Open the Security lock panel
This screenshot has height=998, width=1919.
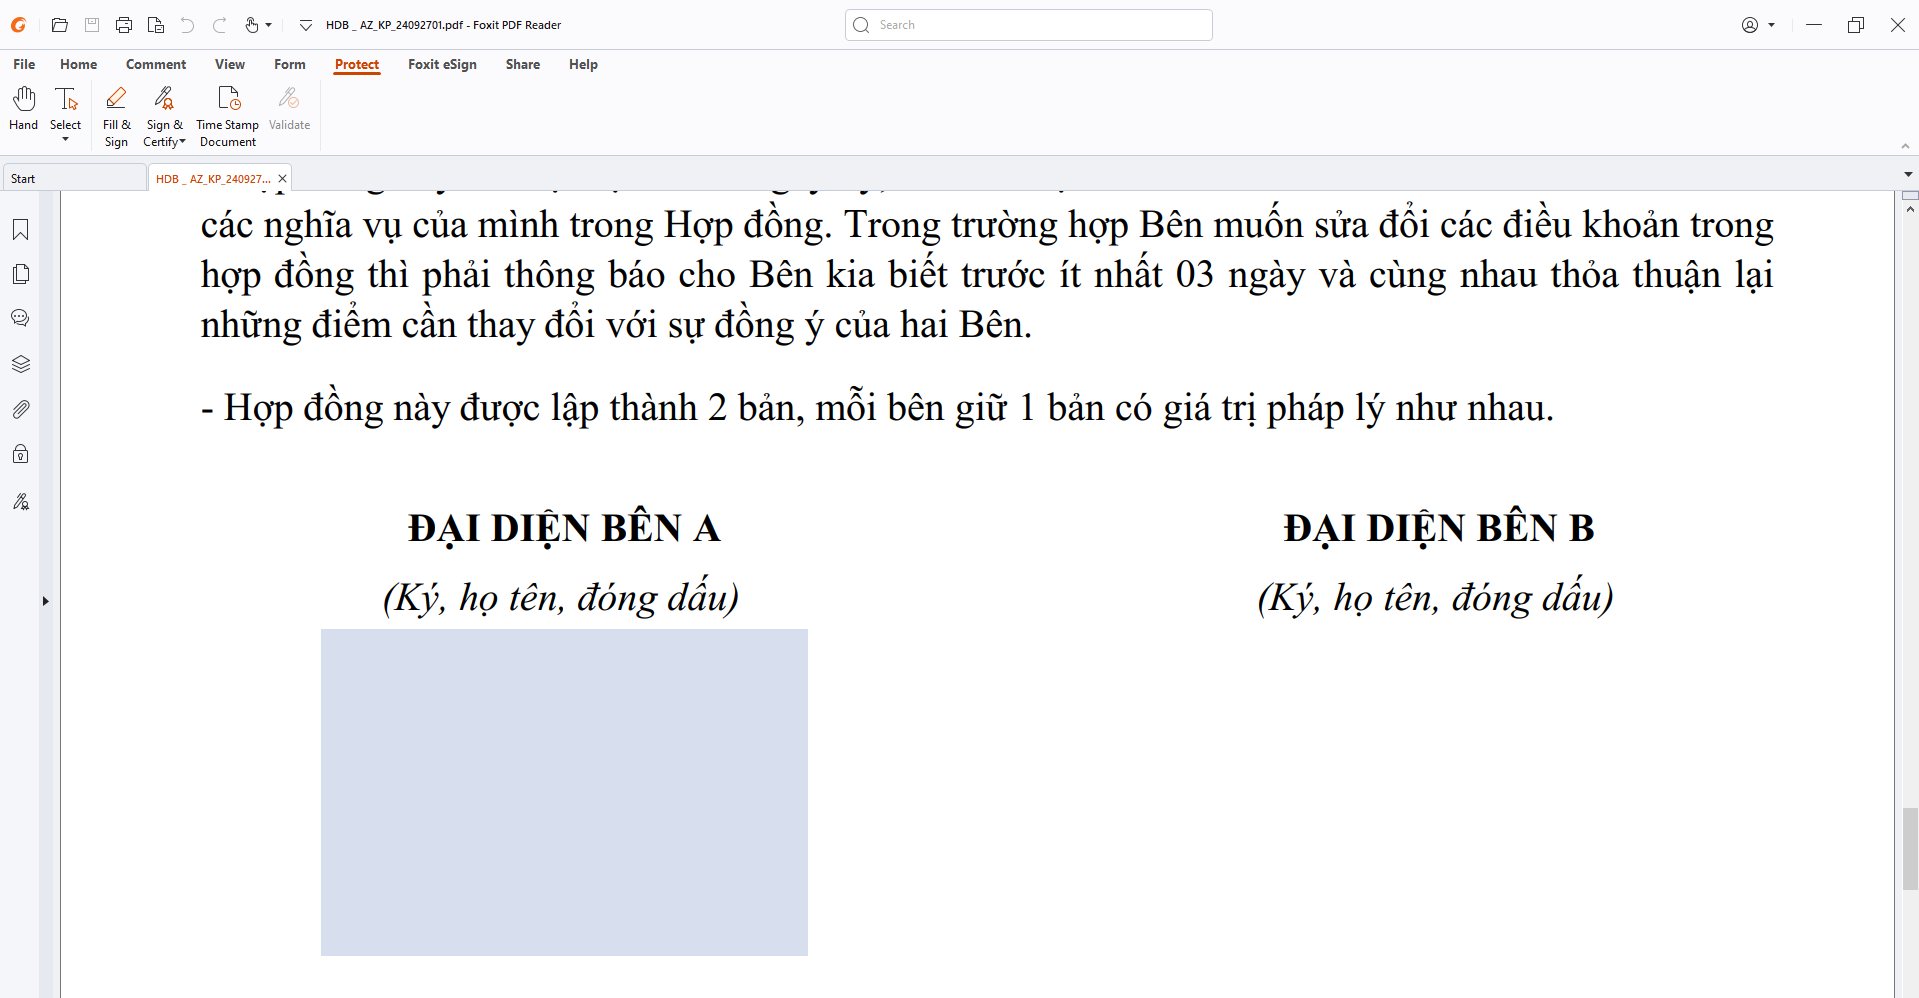[20, 454]
